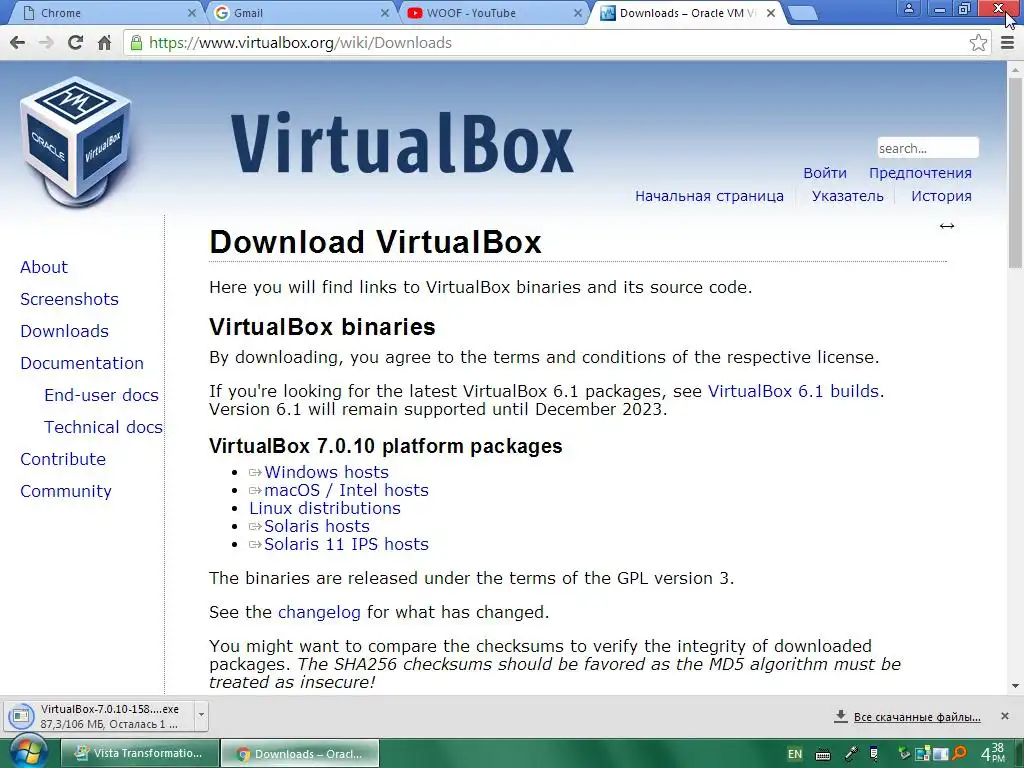This screenshot has width=1024, height=768.
Task: Switch to Vista Transformation taskbar window
Action: pos(139,754)
